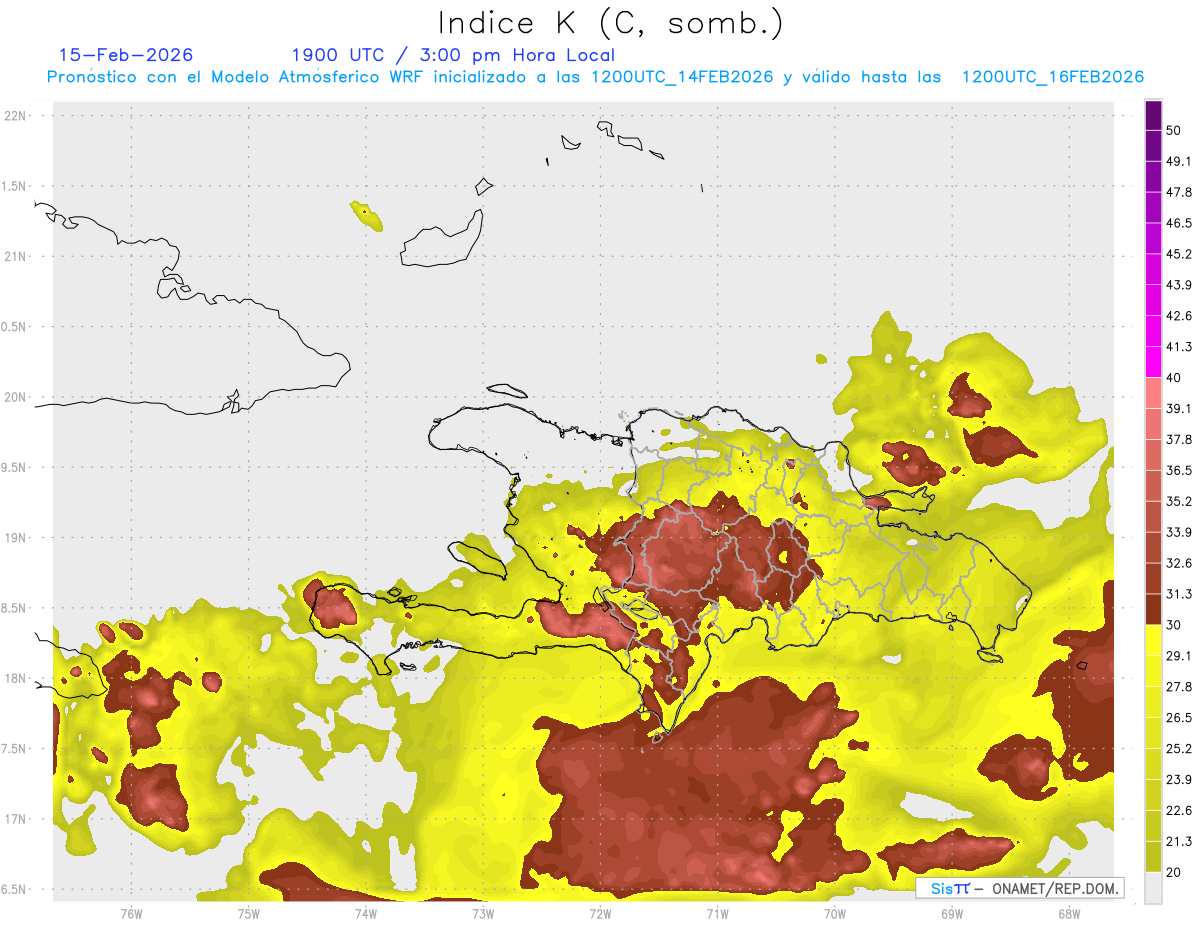Click the longitude label "73W"

(483, 913)
